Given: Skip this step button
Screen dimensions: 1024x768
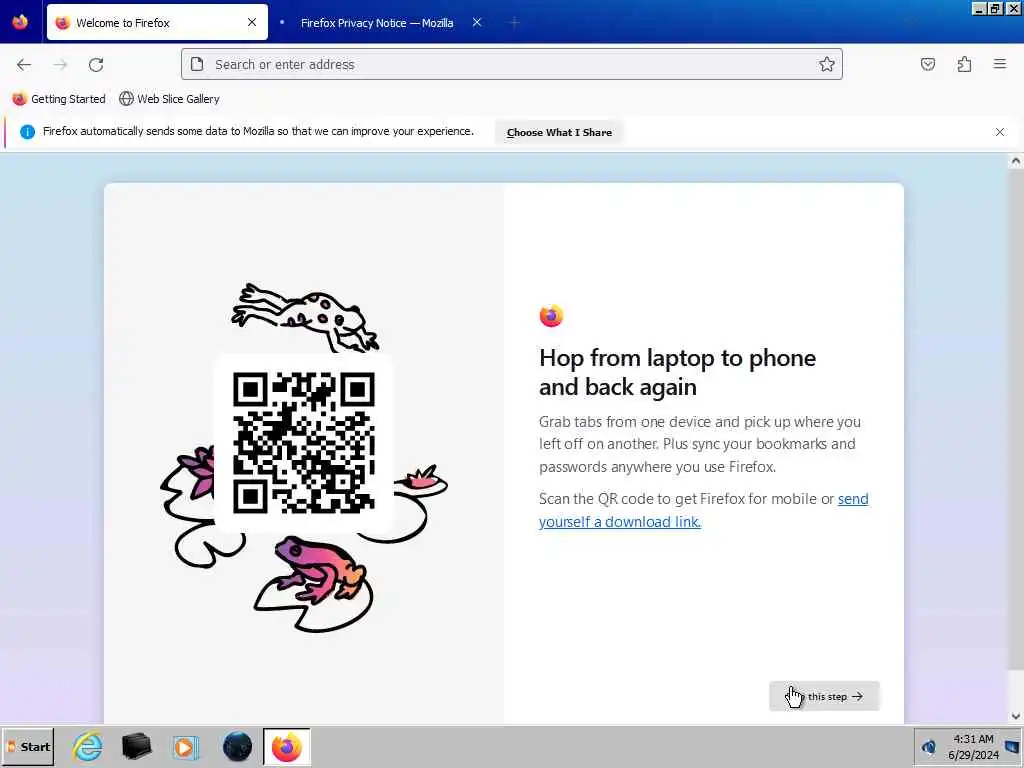Looking at the screenshot, I should pyautogui.click(x=824, y=696).
